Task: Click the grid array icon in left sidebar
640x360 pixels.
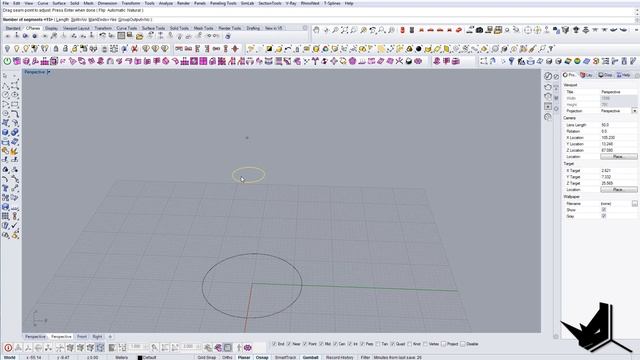Action: point(5,216)
